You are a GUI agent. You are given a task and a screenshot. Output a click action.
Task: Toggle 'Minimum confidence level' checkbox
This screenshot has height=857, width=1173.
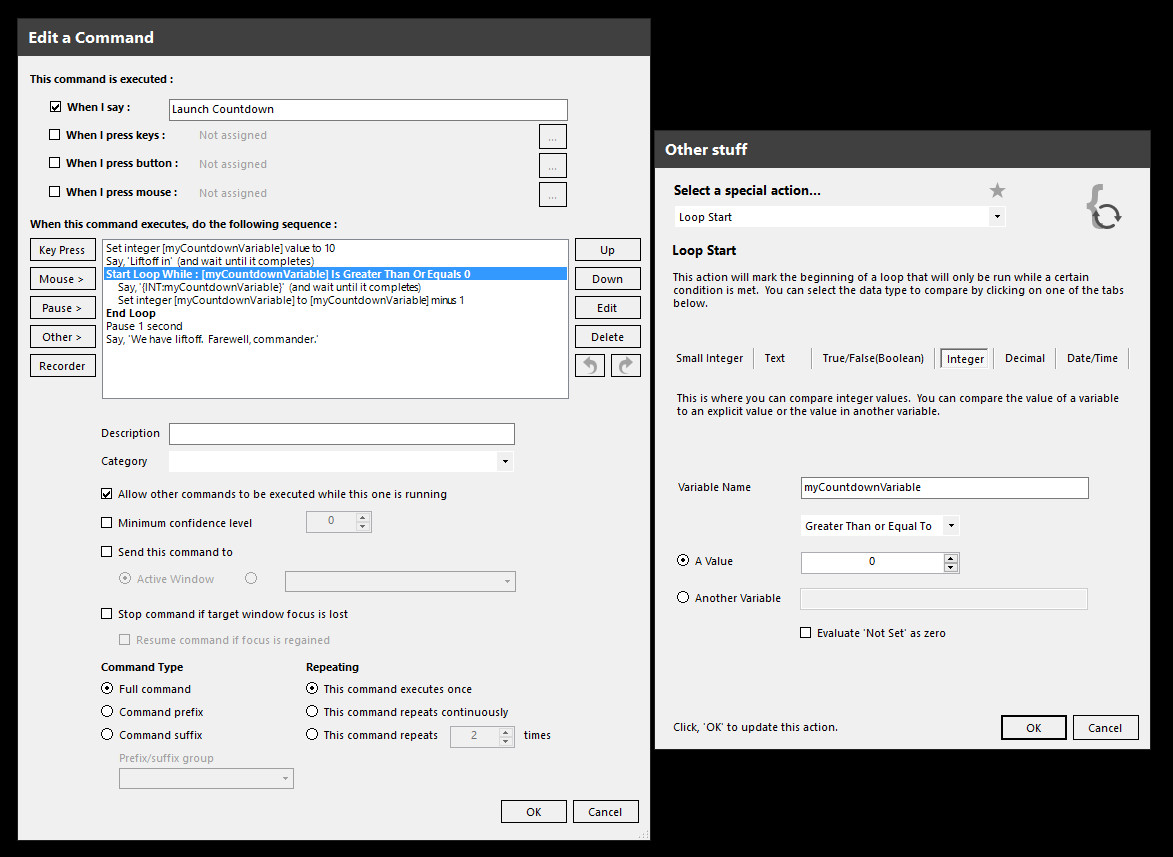tap(107, 523)
